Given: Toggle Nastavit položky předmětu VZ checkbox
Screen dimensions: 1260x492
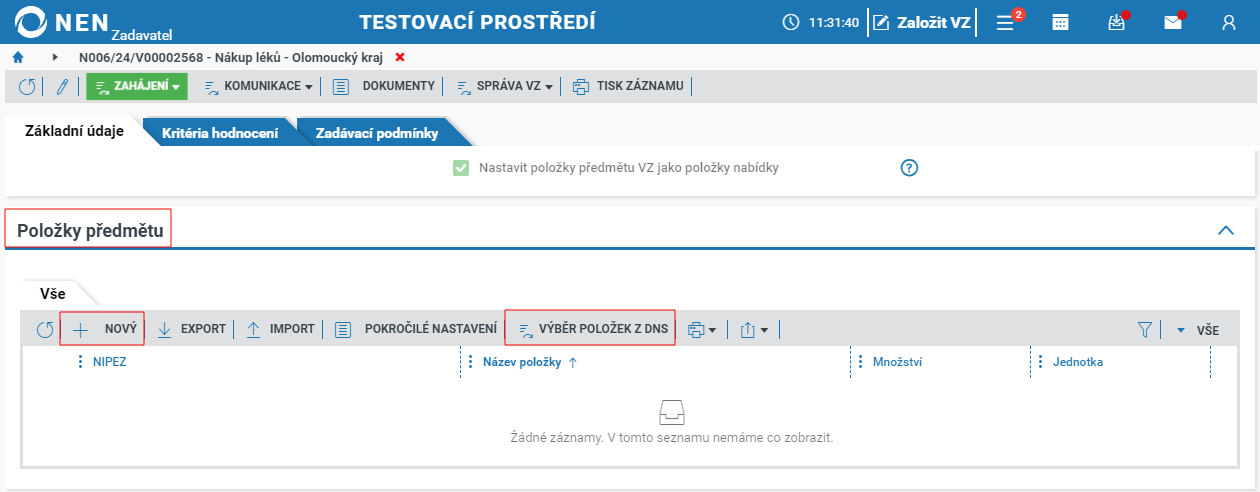Looking at the screenshot, I should click(x=461, y=168).
